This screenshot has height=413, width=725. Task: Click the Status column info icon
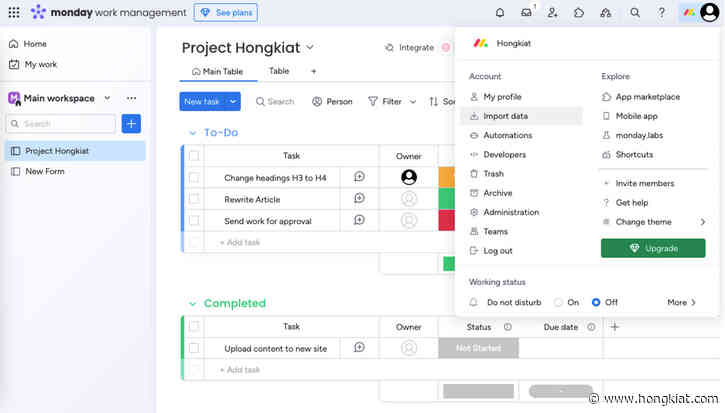[508, 327]
